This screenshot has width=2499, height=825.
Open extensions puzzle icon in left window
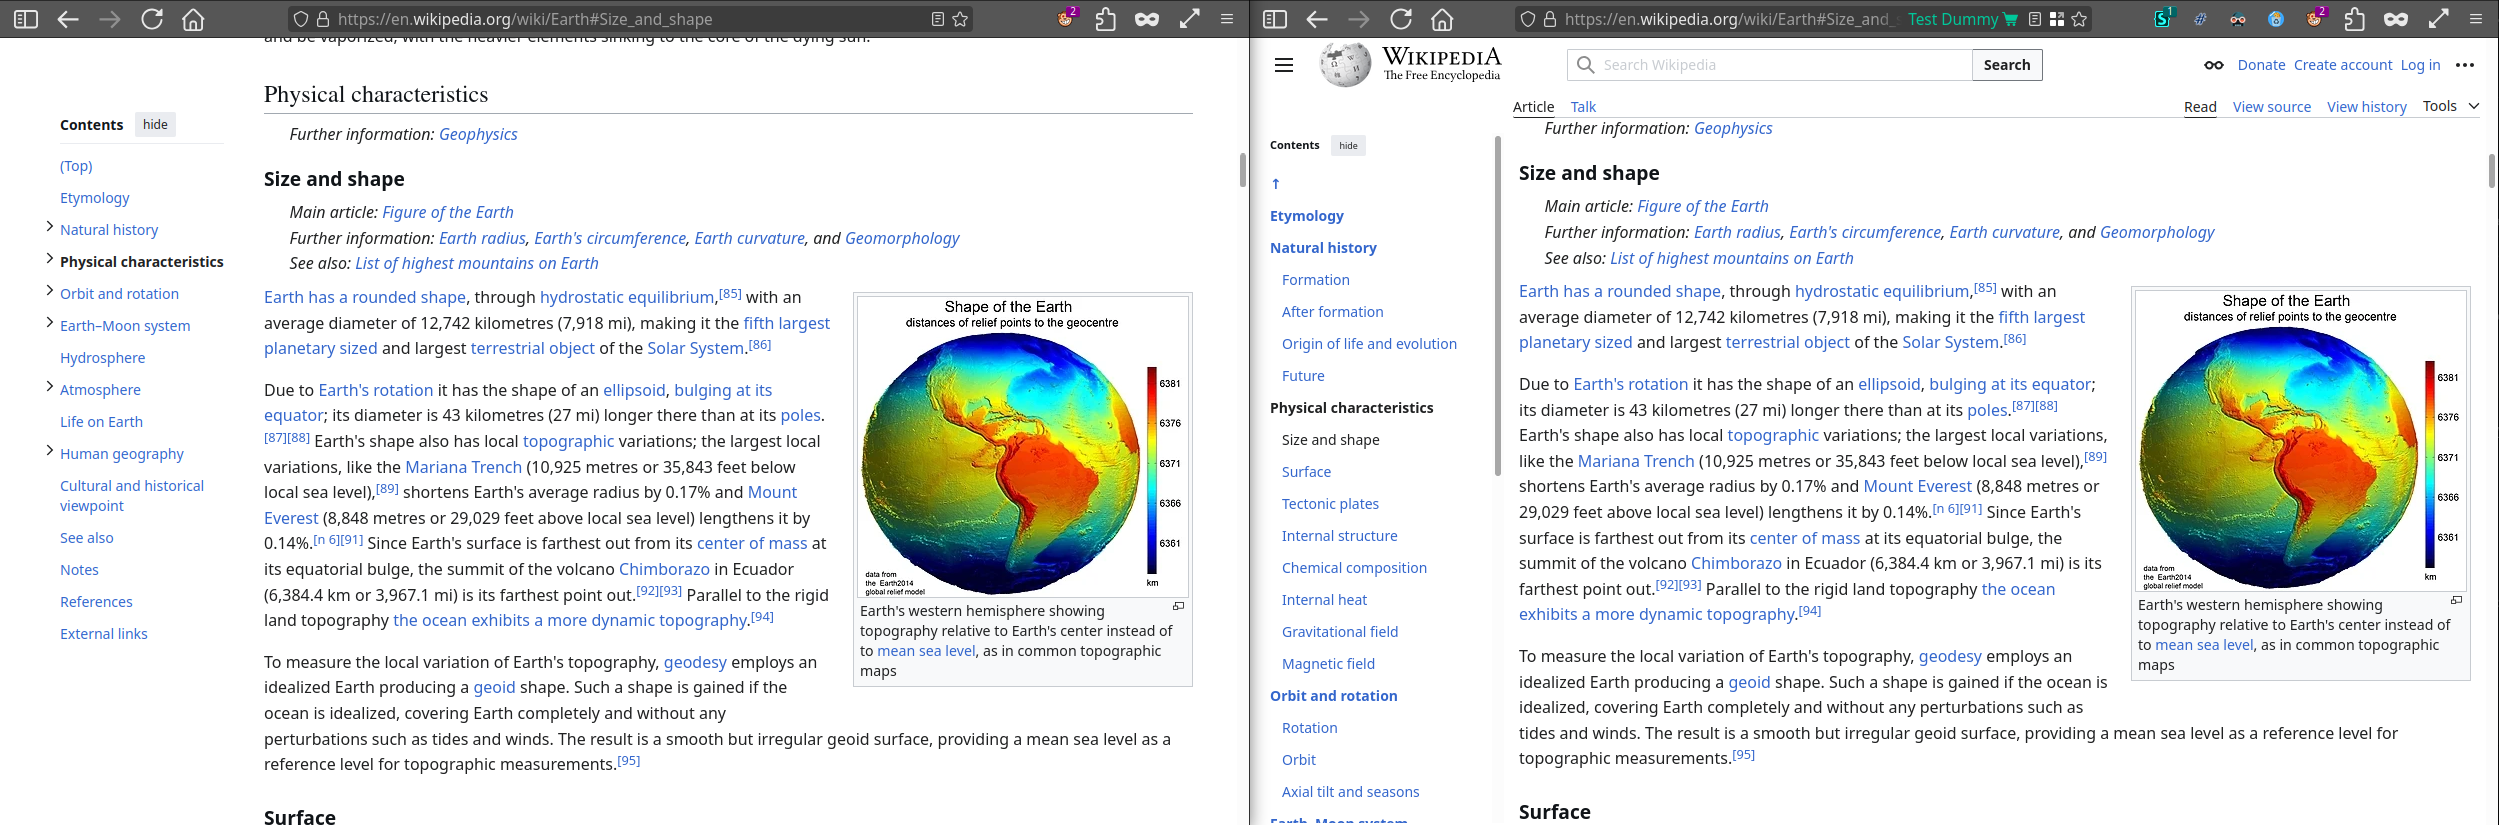coord(1105,19)
